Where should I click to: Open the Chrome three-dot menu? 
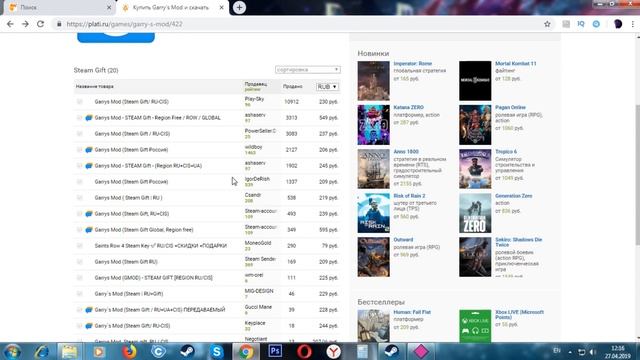point(633,24)
